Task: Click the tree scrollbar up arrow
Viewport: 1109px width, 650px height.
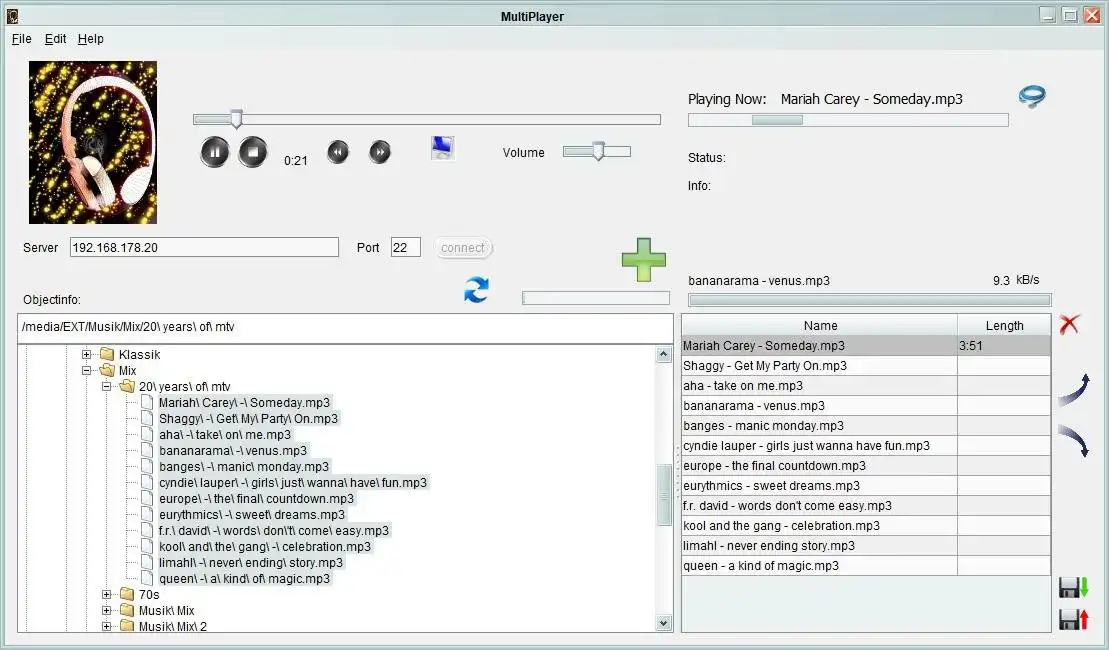Action: pyautogui.click(x=663, y=354)
